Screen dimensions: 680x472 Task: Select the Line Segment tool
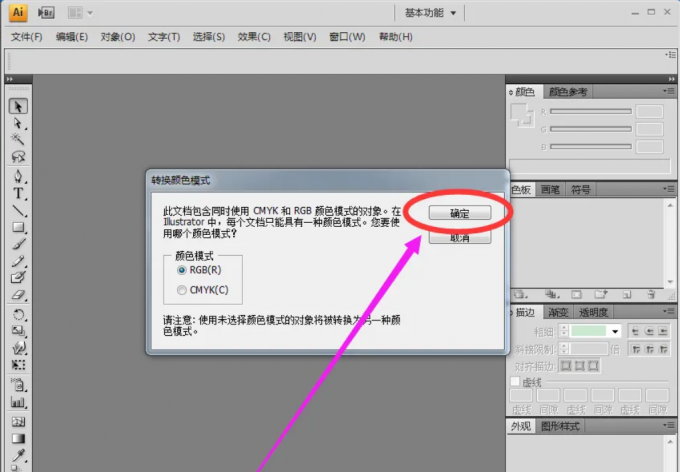click(x=18, y=211)
